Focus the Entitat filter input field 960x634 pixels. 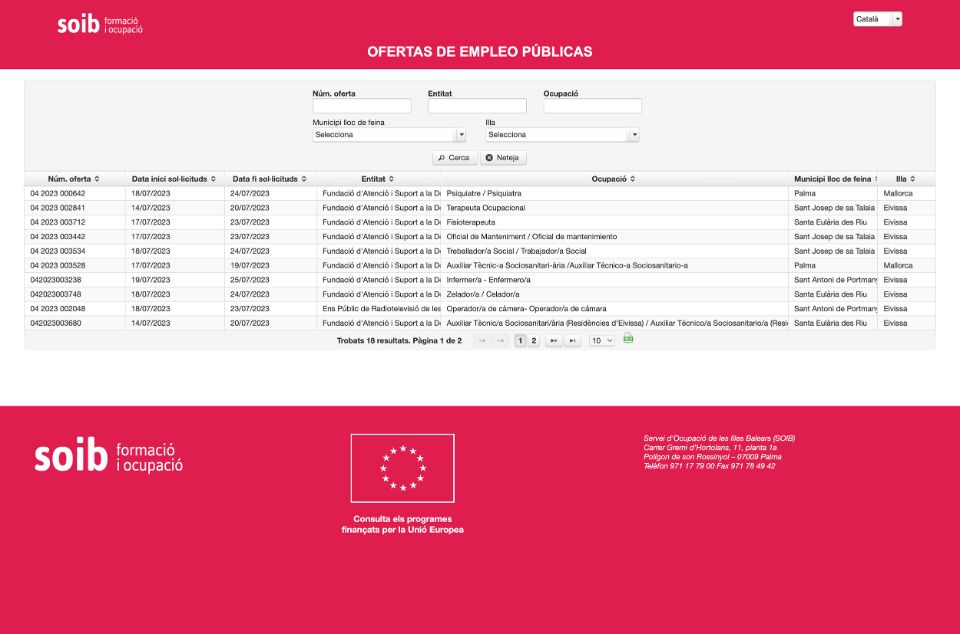pyautogui.click(x=477, y=106)
